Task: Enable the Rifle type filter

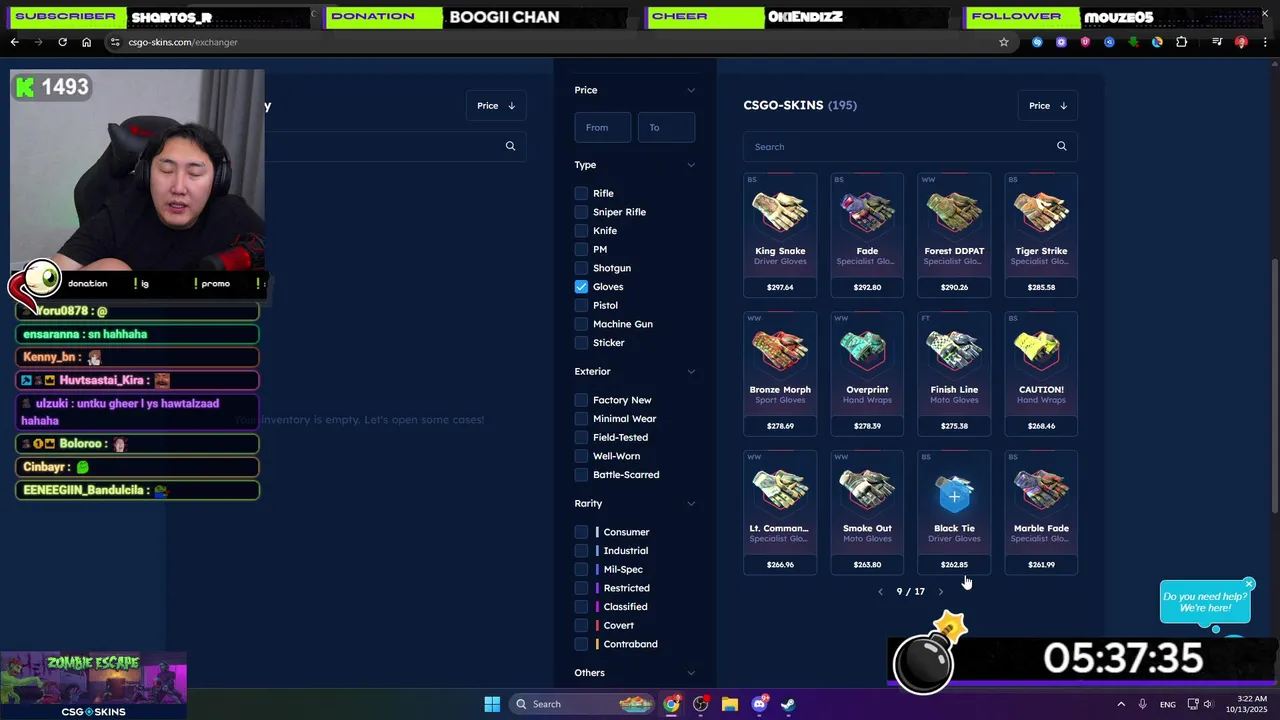Action: [581, 193]
